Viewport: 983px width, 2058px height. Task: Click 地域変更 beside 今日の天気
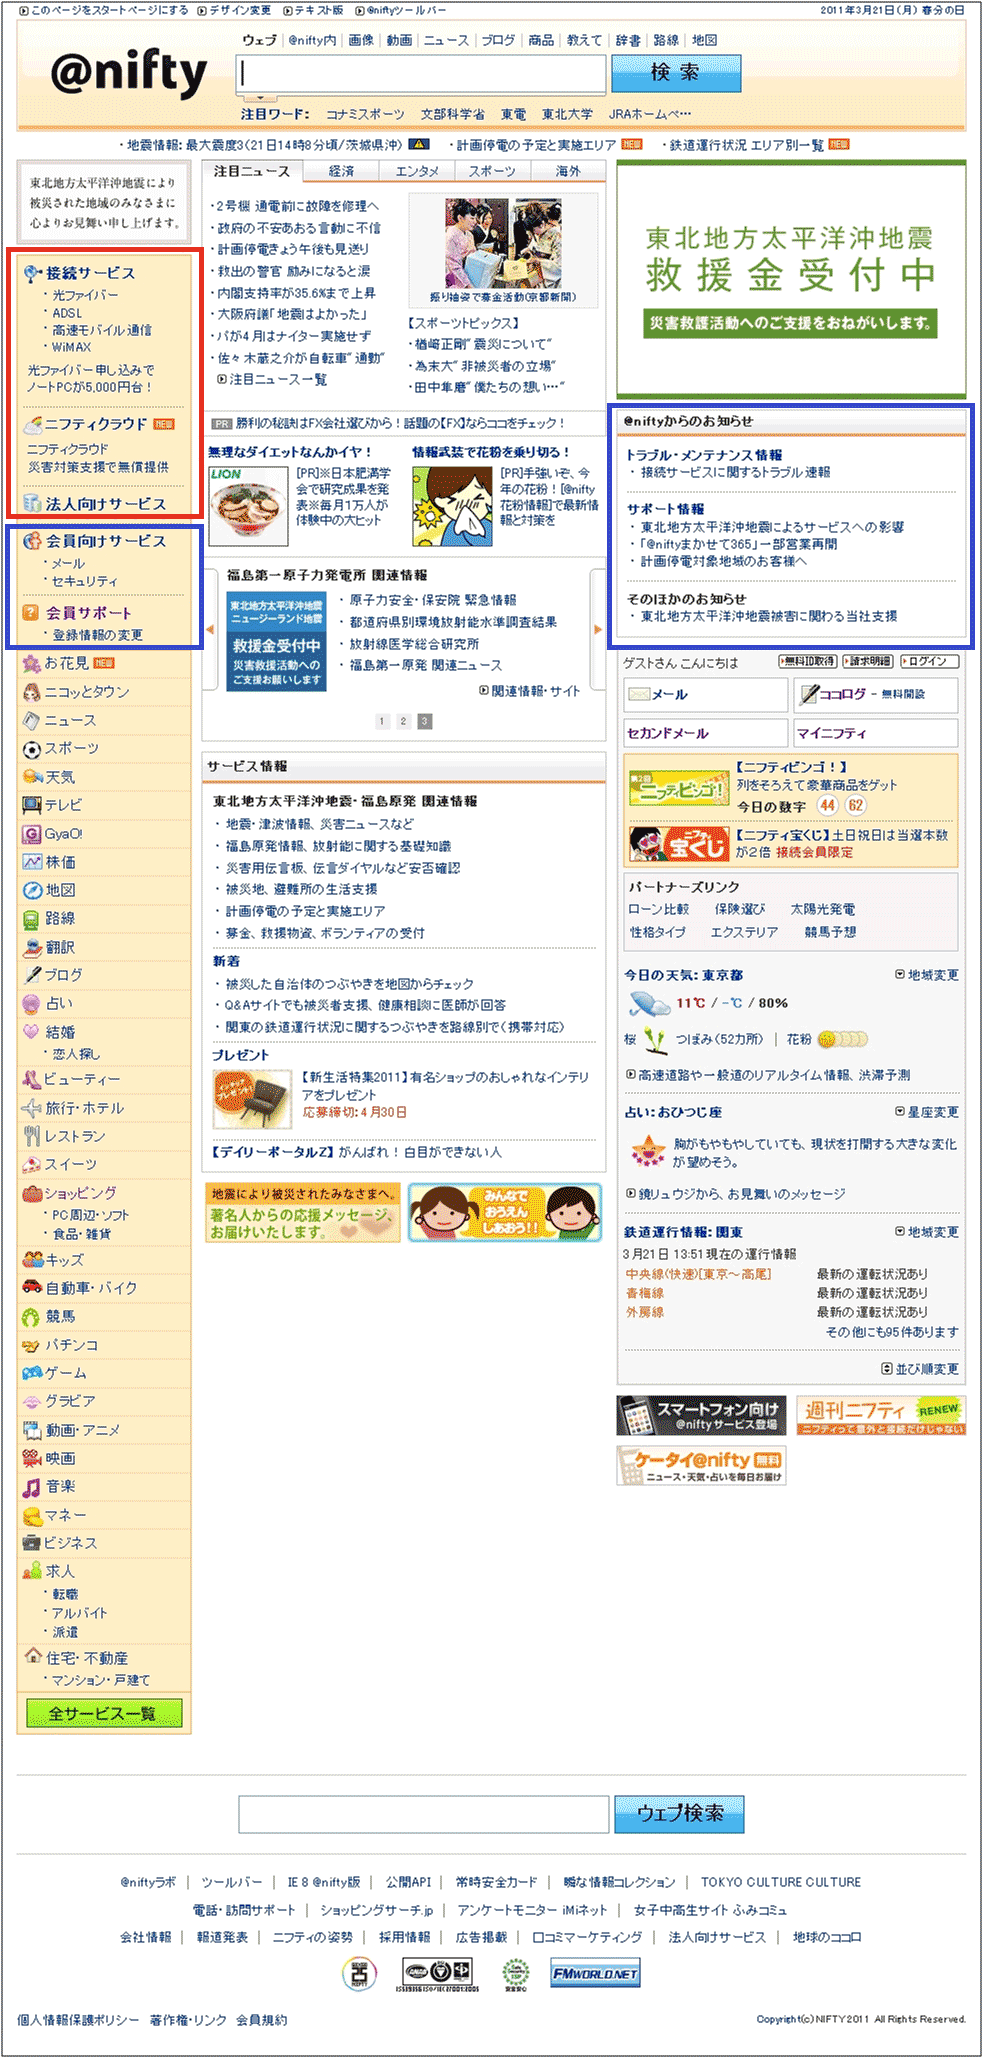click(x=927, y=975)
